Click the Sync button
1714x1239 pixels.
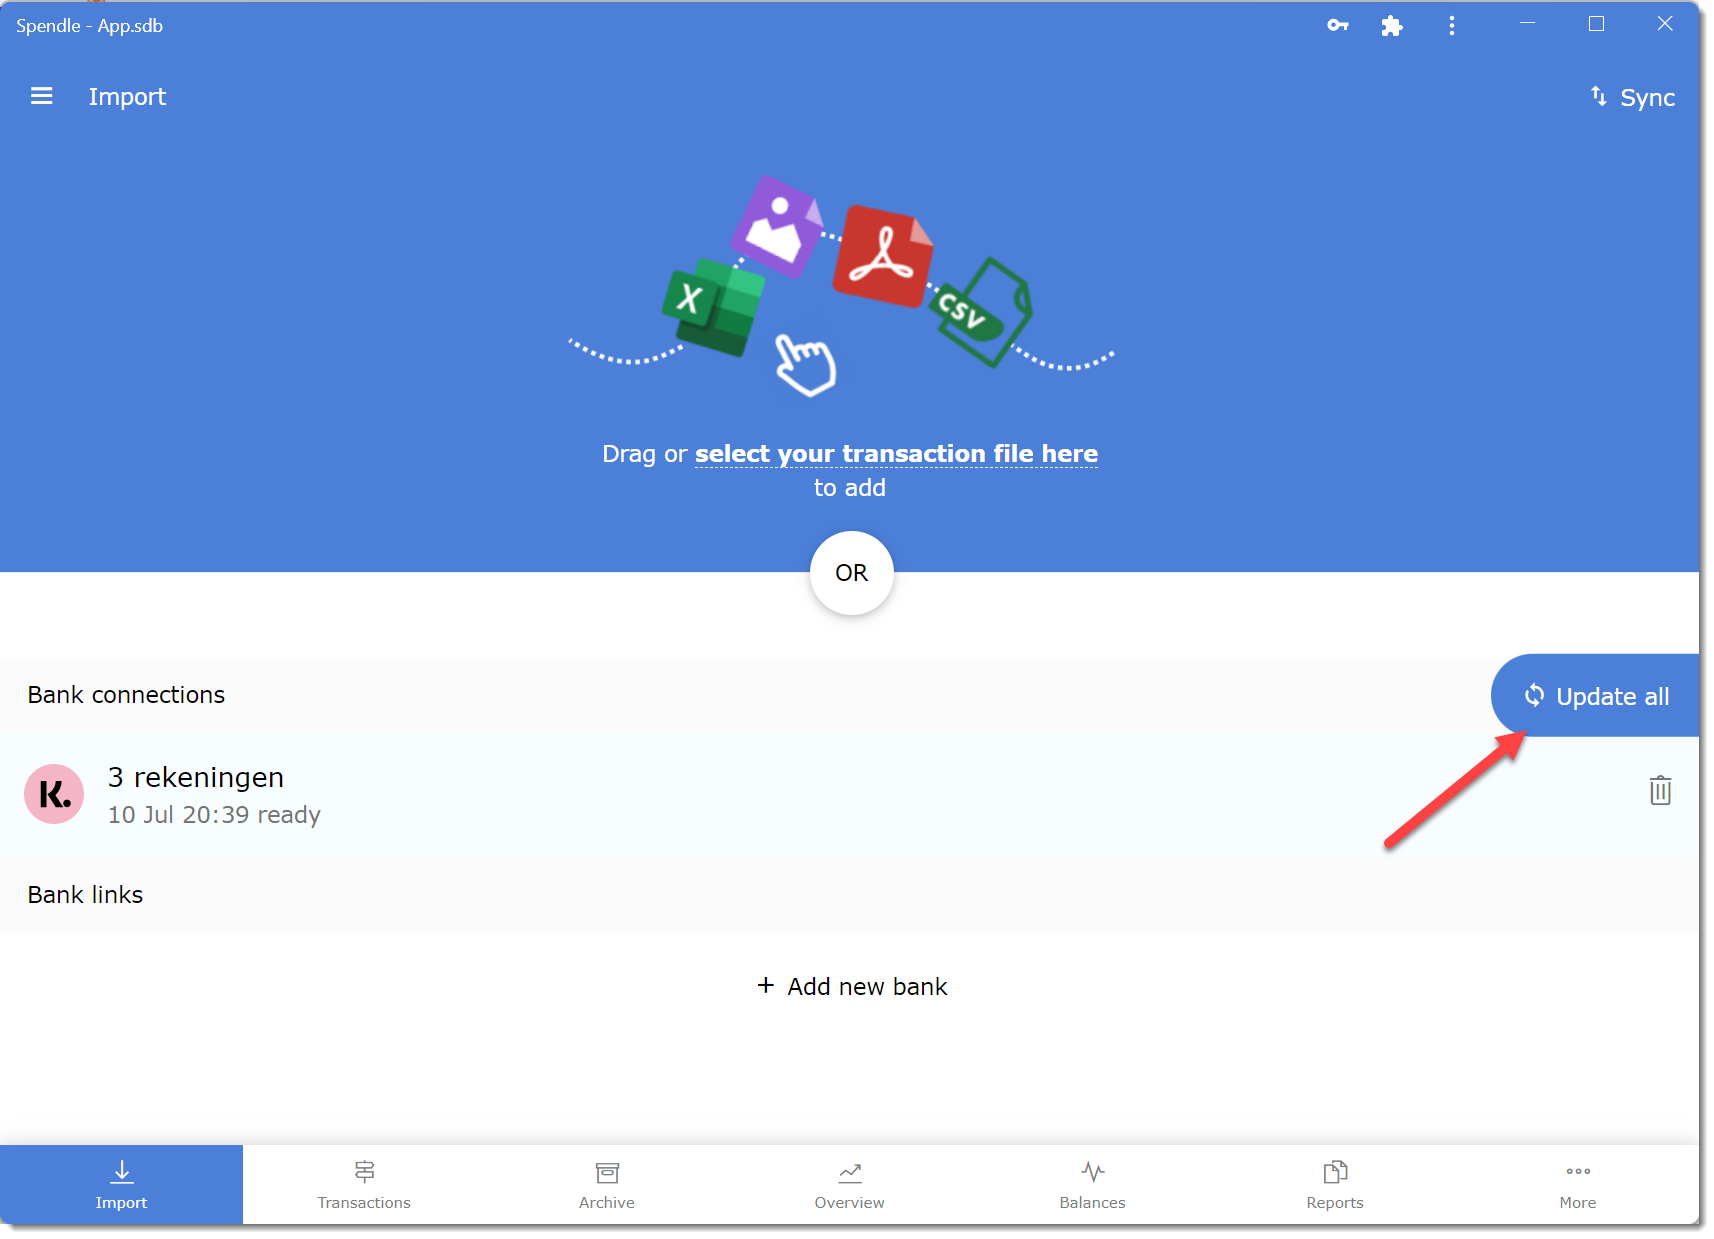coord(1632,97)
